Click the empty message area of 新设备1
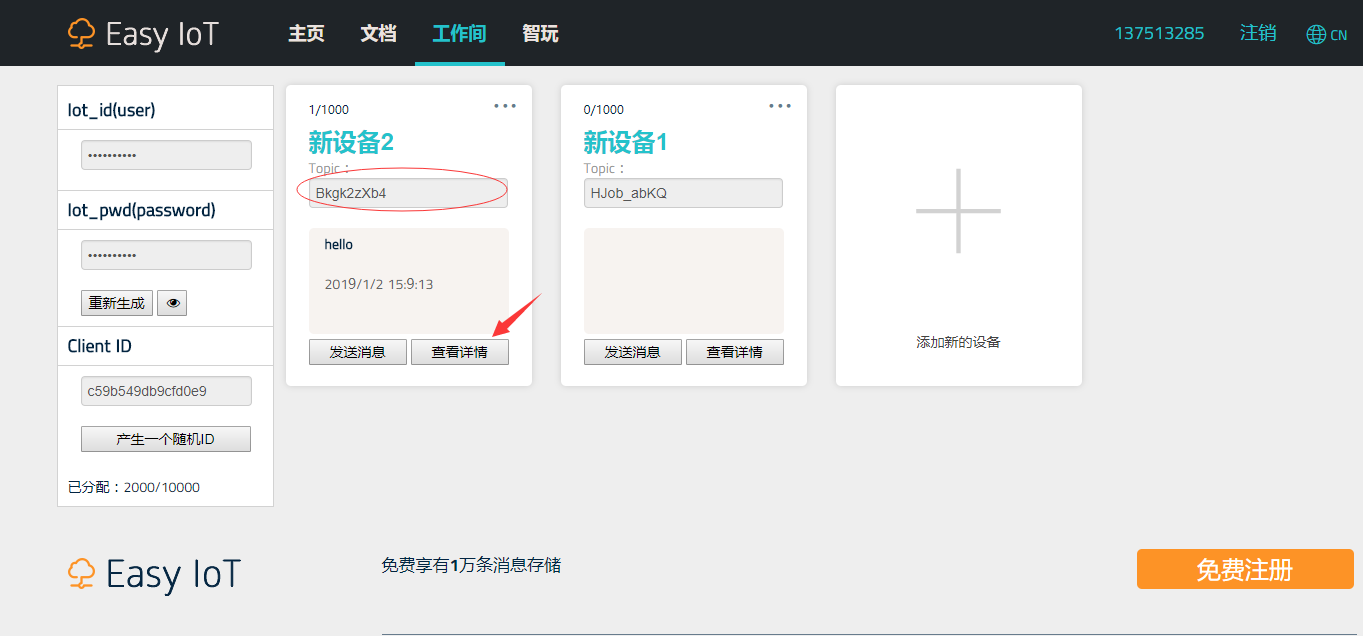 (684, 281)
